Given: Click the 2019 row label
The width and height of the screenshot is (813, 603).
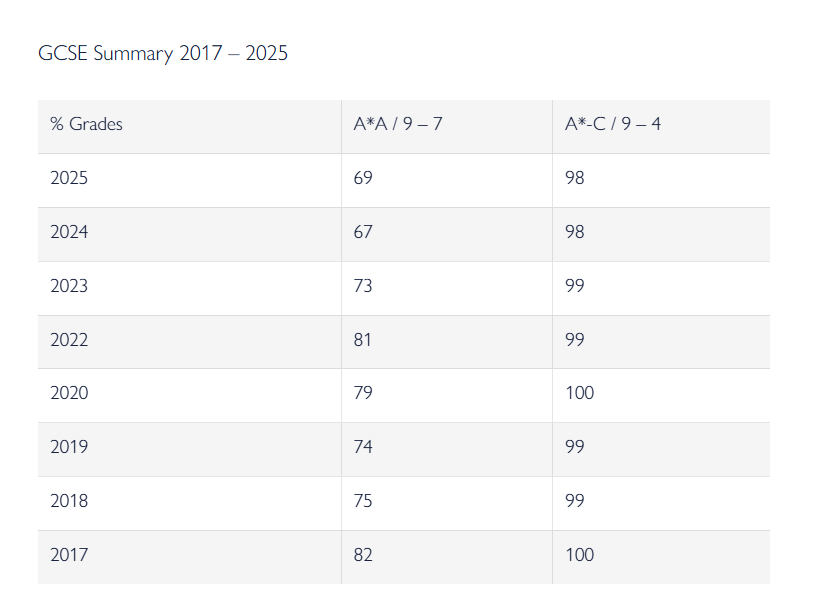Looking at the screenshot, I should point(69,447).
